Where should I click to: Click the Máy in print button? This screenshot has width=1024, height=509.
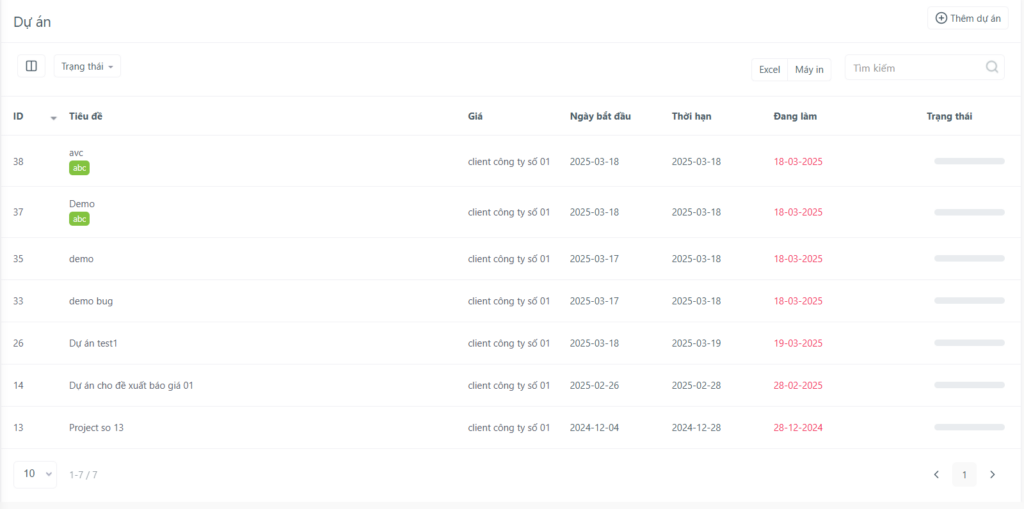point(809,69)
